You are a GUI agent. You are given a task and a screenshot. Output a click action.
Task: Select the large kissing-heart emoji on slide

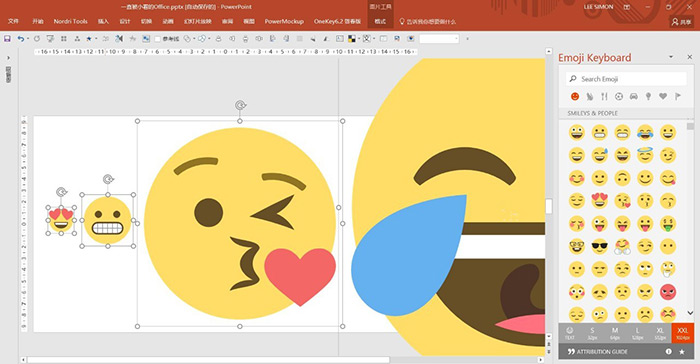[x=240, y=223]
